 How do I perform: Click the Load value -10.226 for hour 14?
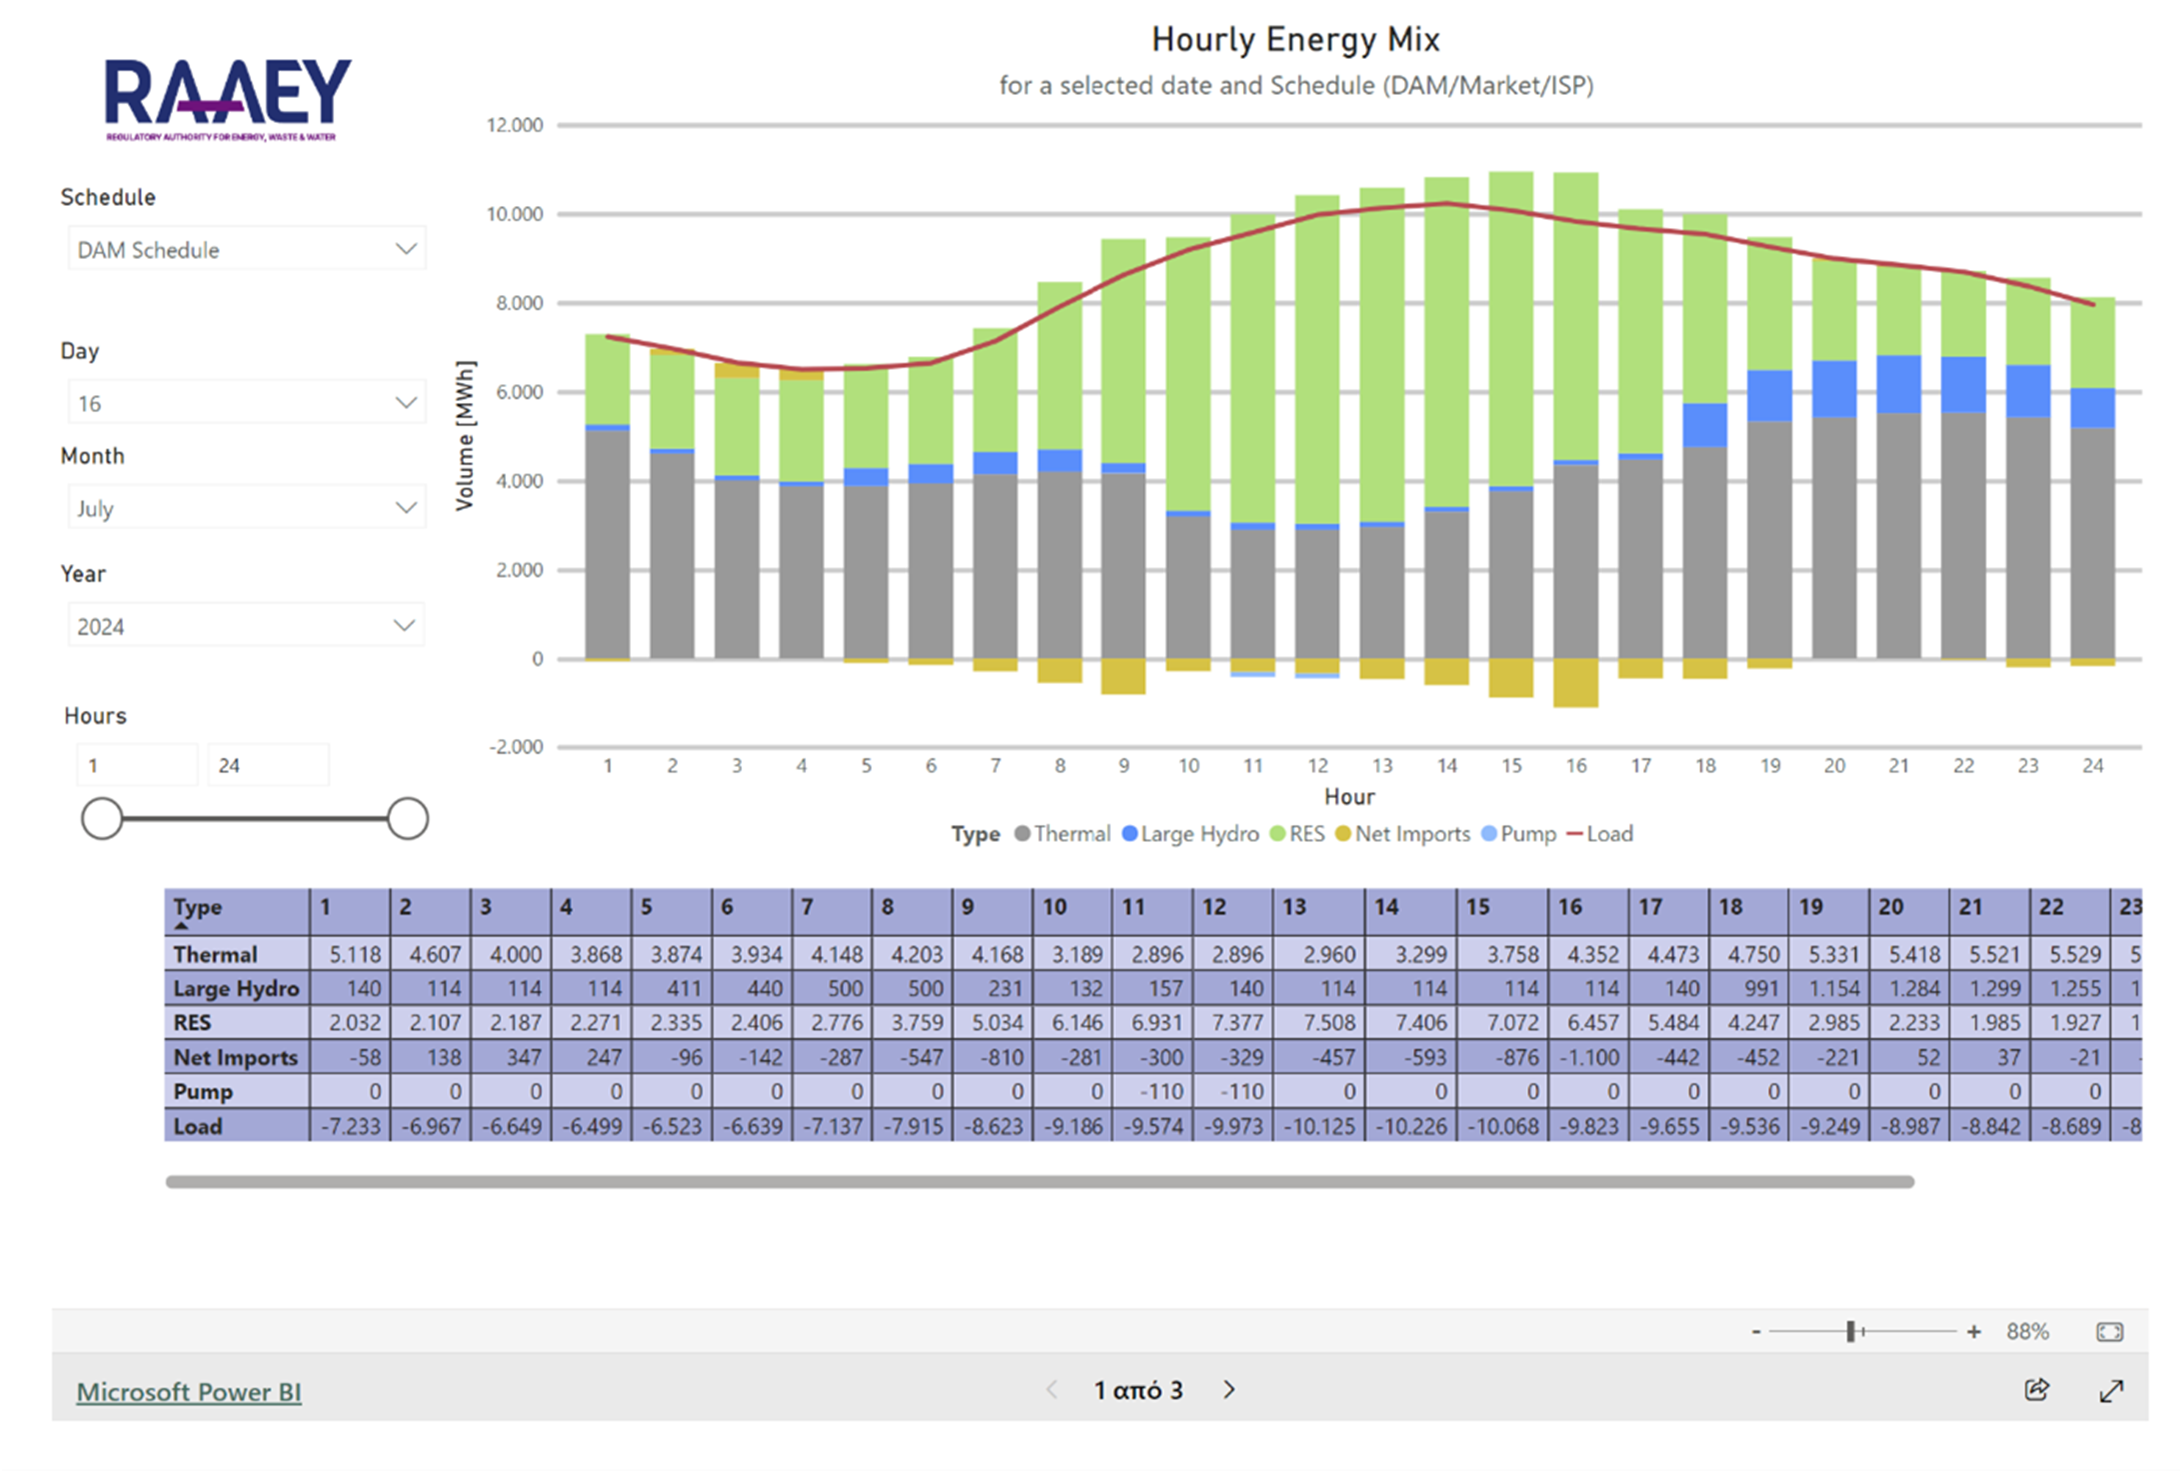click(1410, 1126)
